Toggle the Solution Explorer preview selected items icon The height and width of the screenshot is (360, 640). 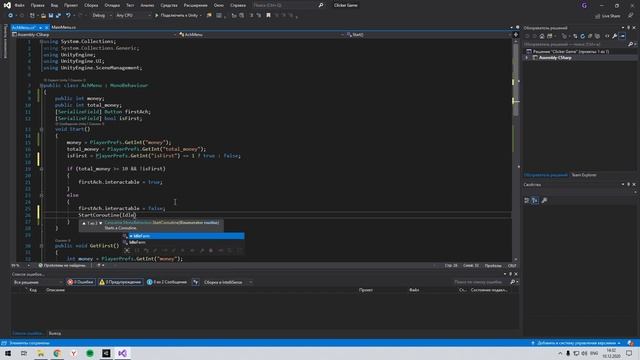coord(622,36)
